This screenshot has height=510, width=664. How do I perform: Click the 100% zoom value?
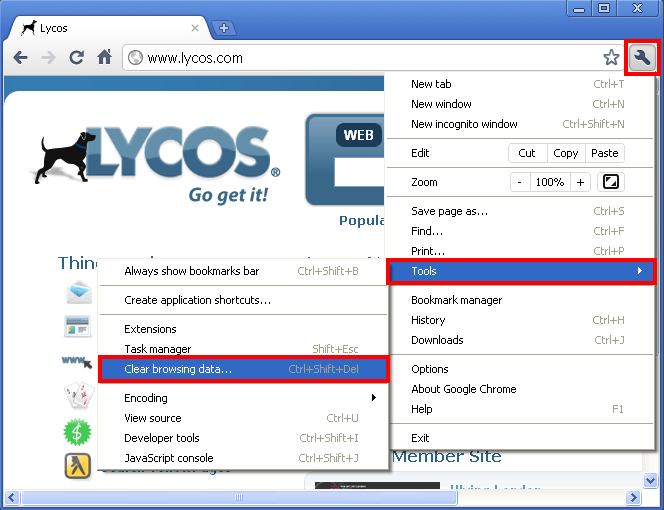click(x=550, y=182)
